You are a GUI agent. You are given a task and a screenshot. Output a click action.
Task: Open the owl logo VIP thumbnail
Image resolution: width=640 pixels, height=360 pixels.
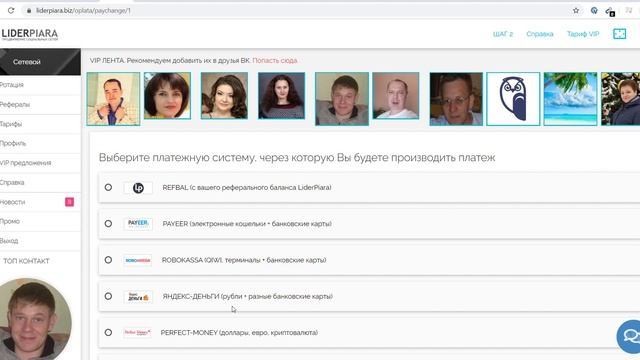pyautogui.click(x=513, y=99)
